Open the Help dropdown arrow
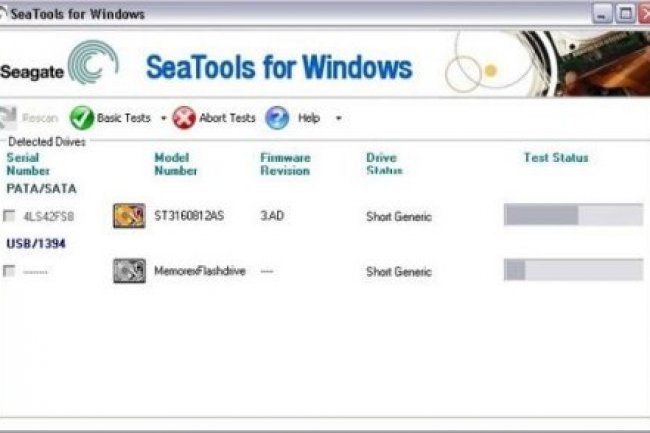The height and width of the screenshot is (433, 650). click(338, 118)
